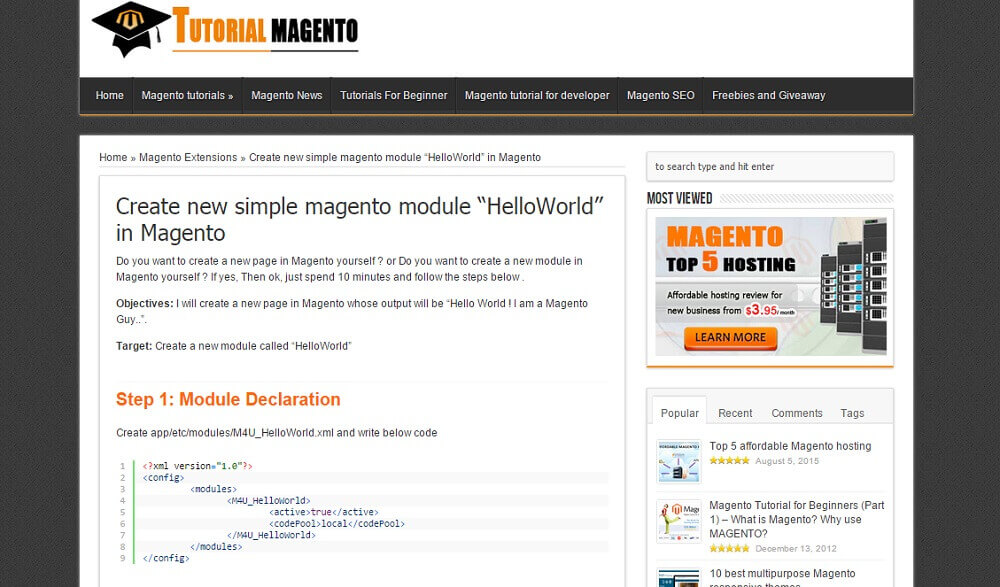Image resolution: width=1000 pixels, height=587 pixels.
Task: Open Freebies and Giveaway page
Action: click(x=768, y=96)
